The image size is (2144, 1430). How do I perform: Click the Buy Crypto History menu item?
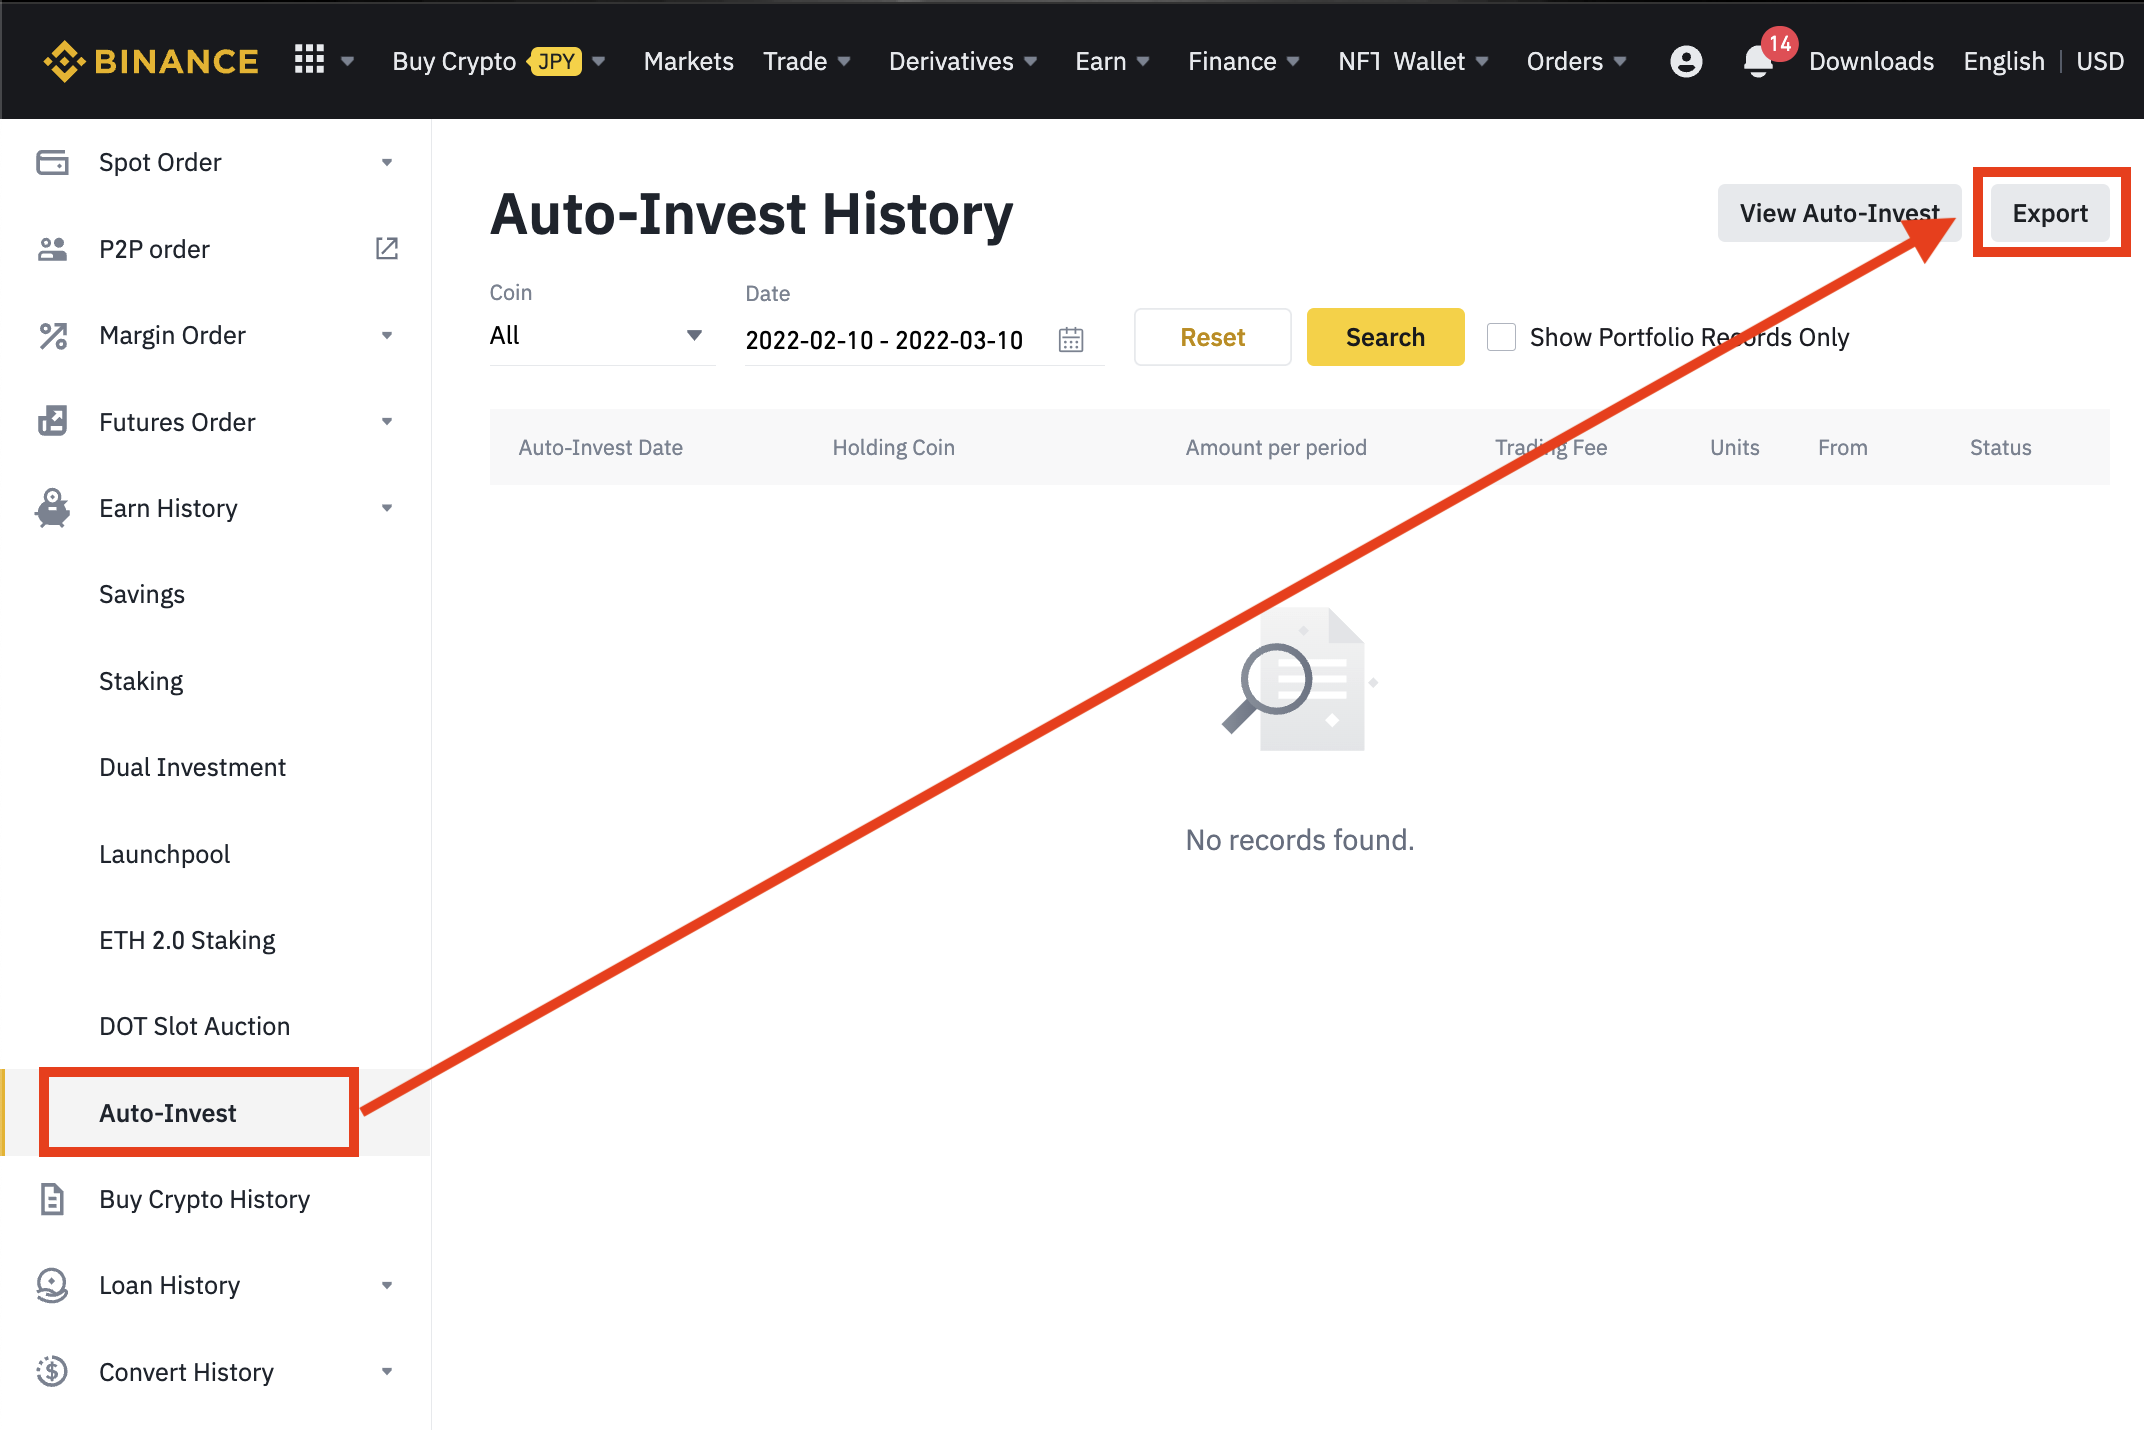coord(203,1199)
